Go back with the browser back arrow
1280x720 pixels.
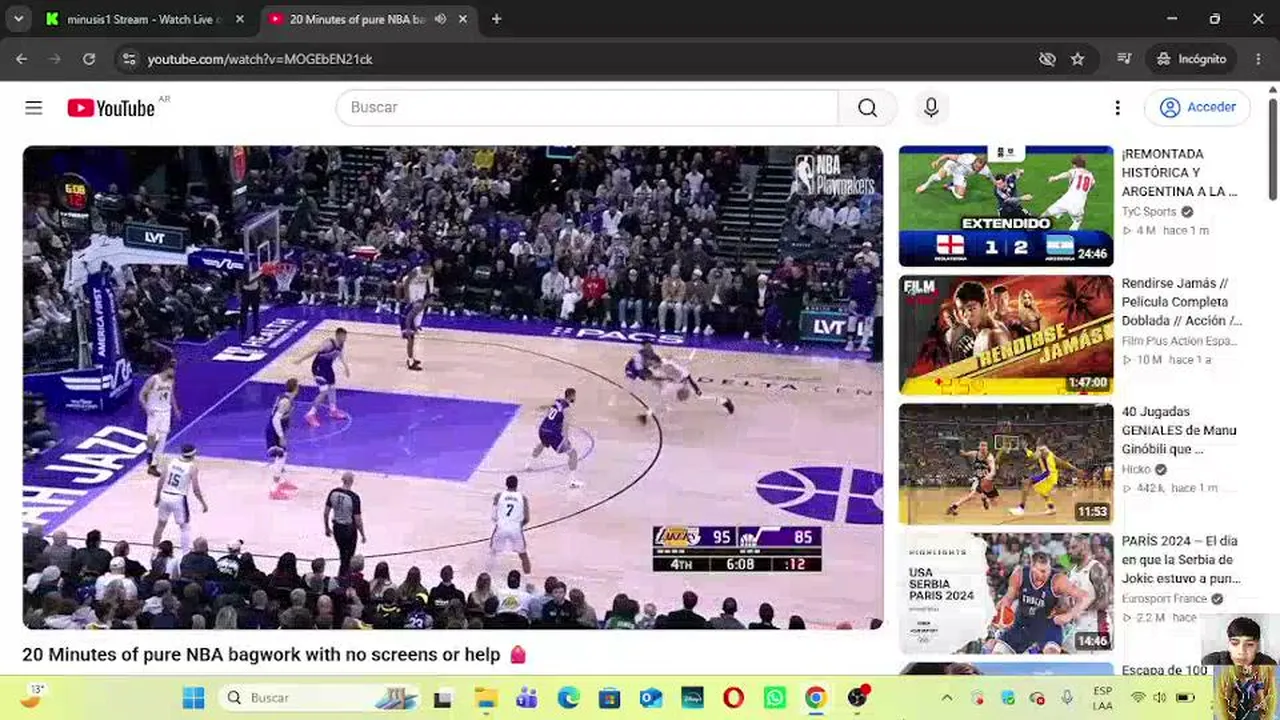pyautogui.click(x=22, y=59)
